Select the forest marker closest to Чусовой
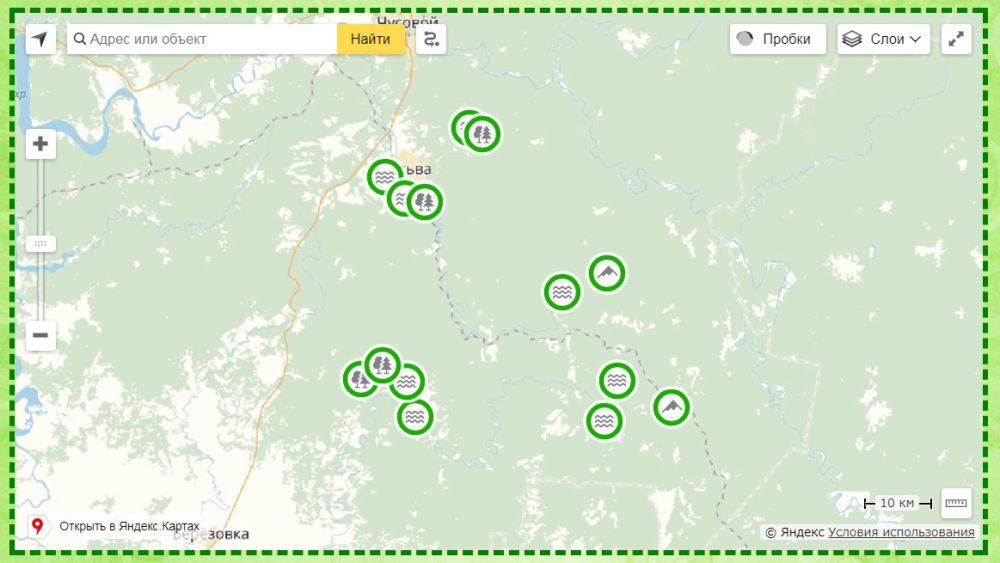This screenshot has height=563, width=1000. click(x=483, y=133)
